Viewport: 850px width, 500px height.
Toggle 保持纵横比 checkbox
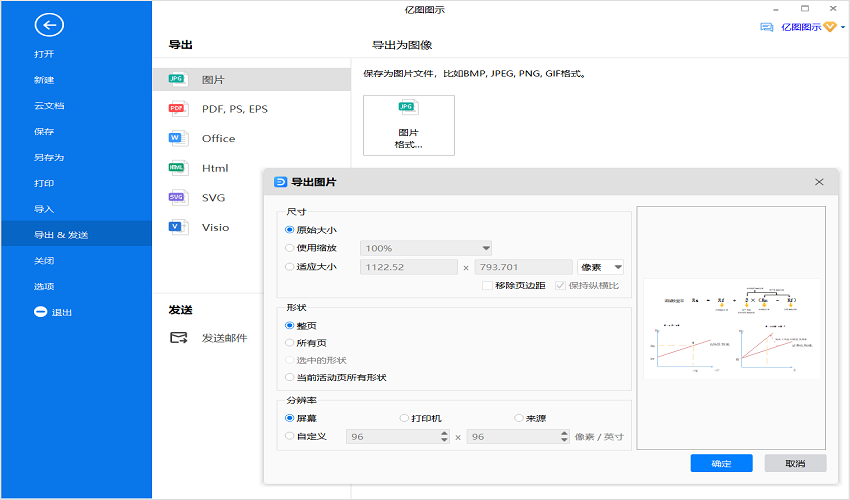click(x=561, y=285)
